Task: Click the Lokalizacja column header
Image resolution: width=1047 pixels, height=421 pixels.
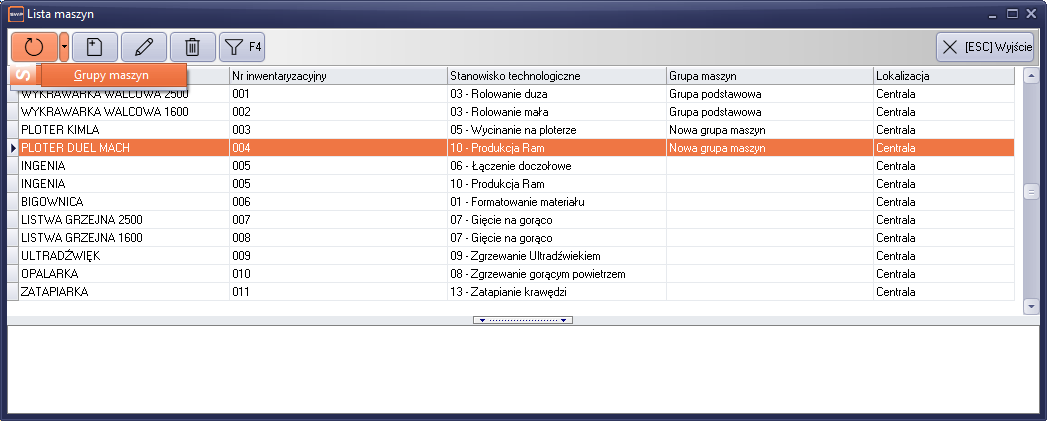Action: click(x=940, y=76)
